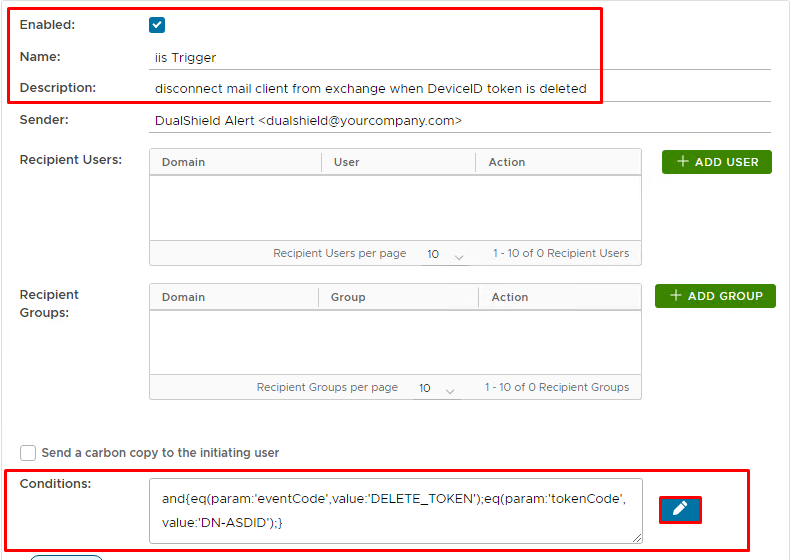The height and width of the screenshot is (560, 798).
Task: Select User column header in Recipient Users
Action: click(347, 162)
